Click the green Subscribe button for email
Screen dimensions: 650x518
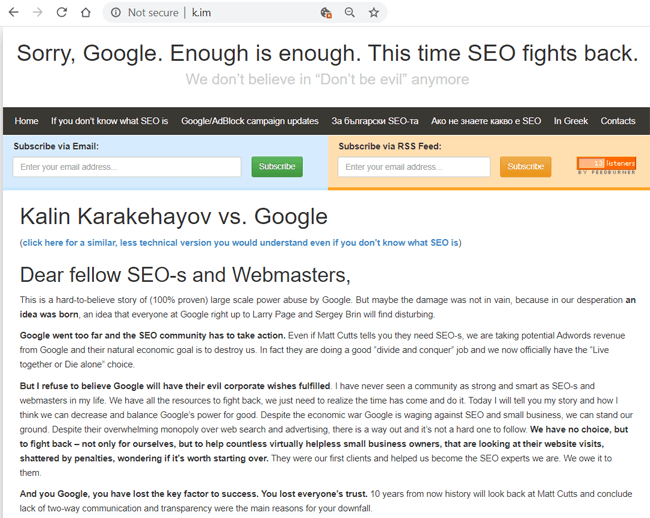click(277, 167)
